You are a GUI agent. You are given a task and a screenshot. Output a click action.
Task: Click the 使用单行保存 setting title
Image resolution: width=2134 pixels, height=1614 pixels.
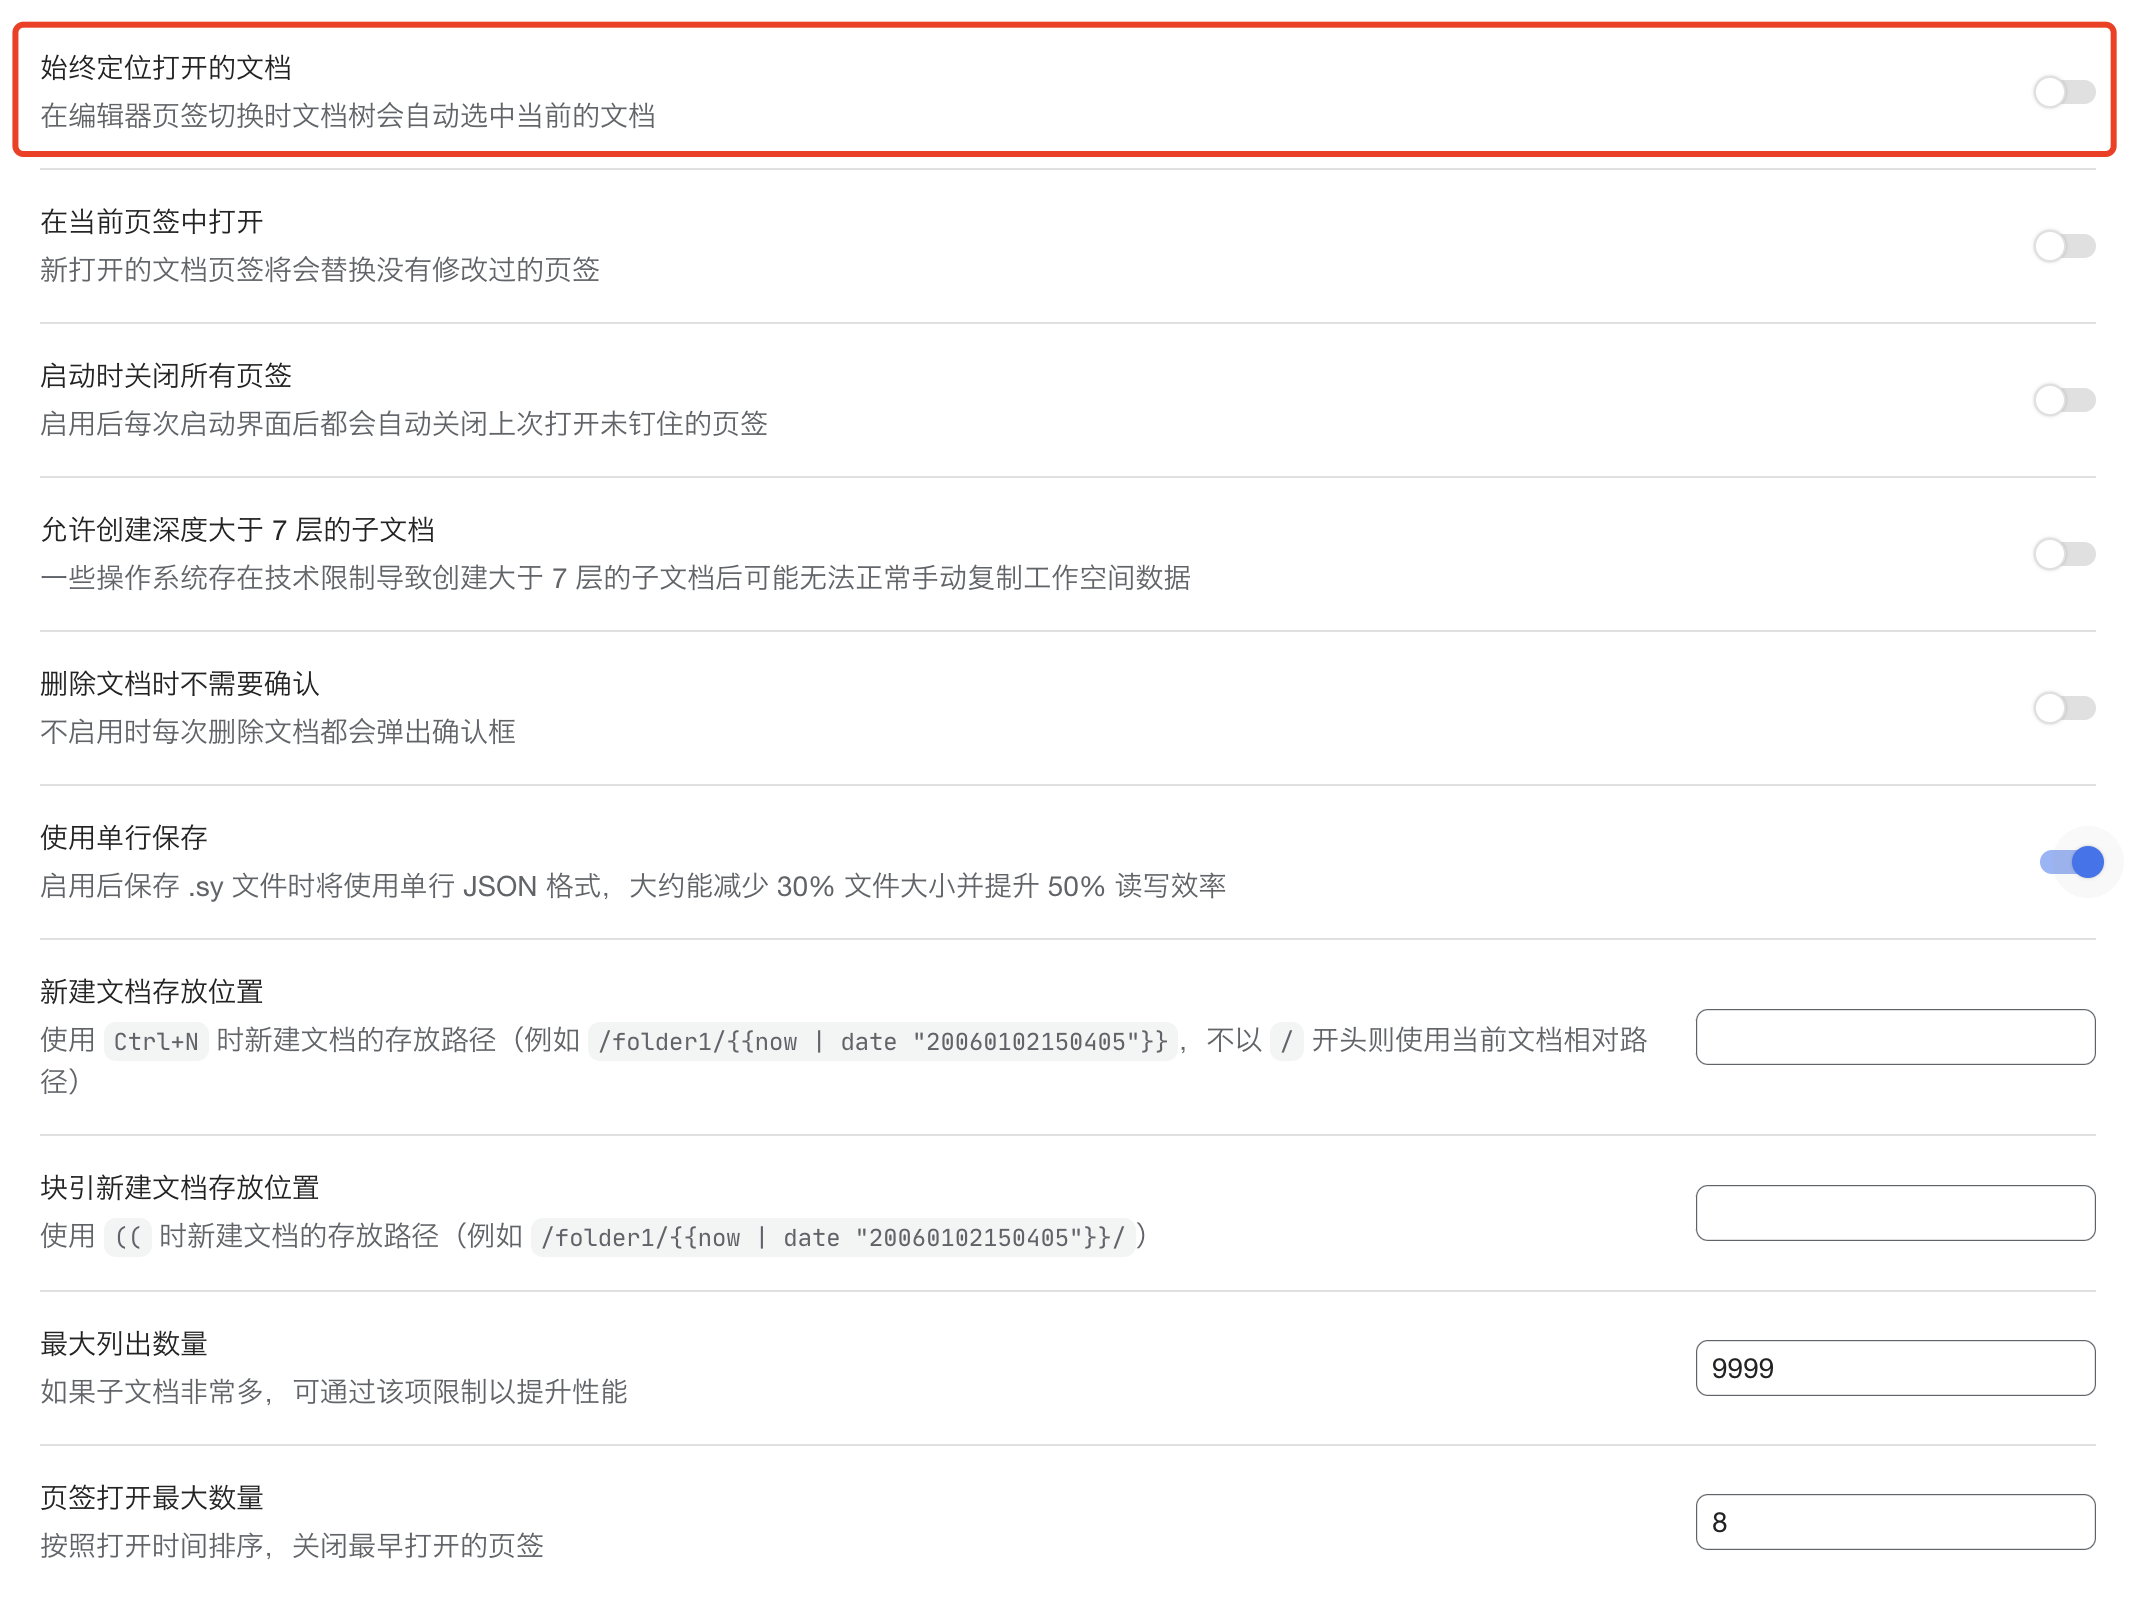124,838
